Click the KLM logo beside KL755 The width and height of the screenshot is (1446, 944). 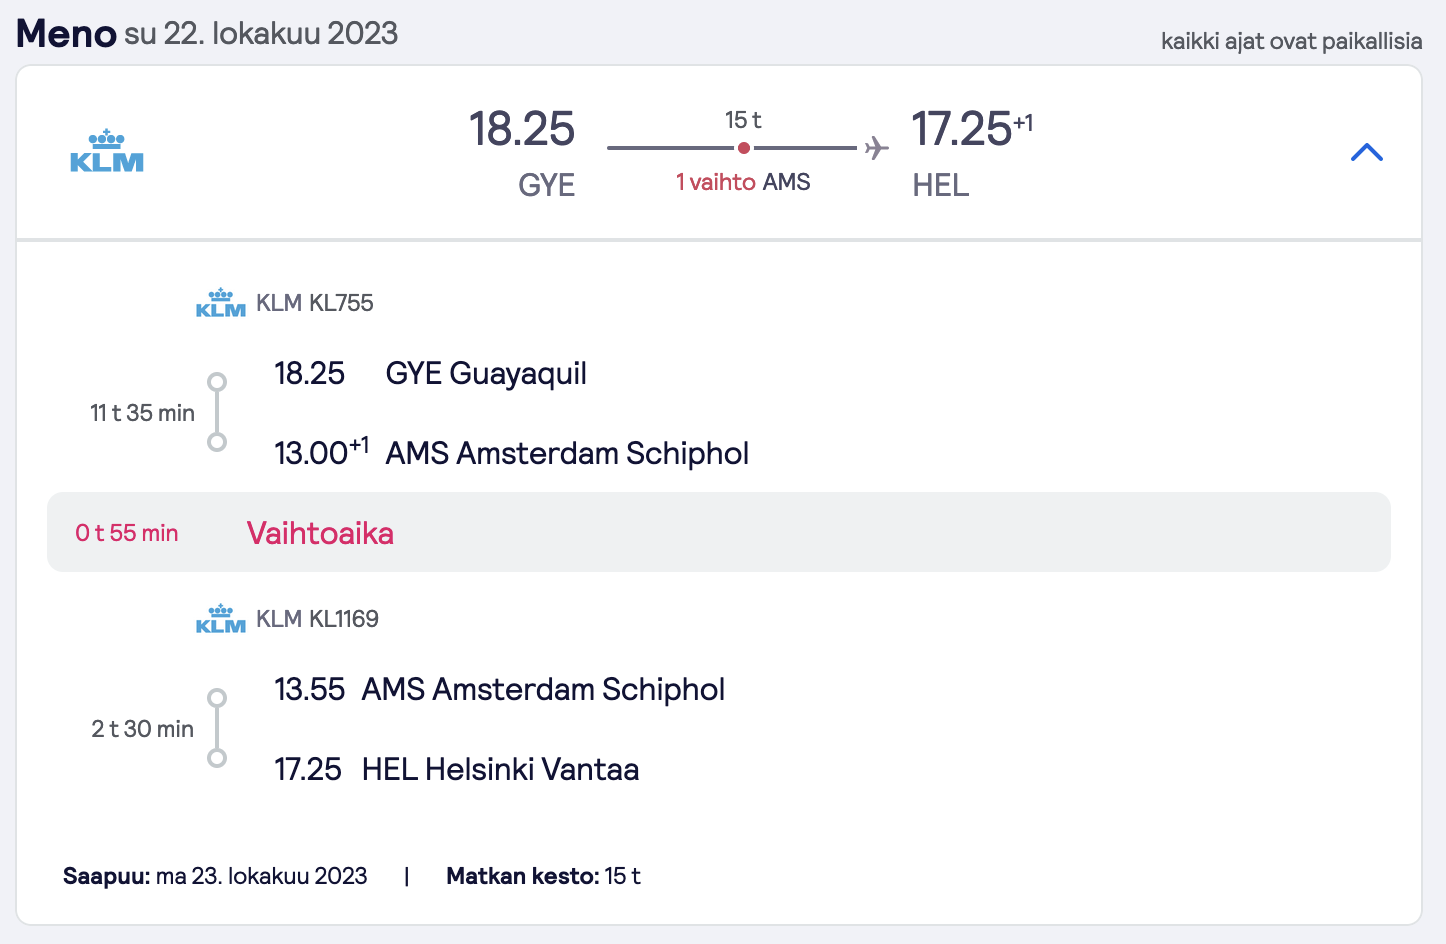click(x=221, y=303)
